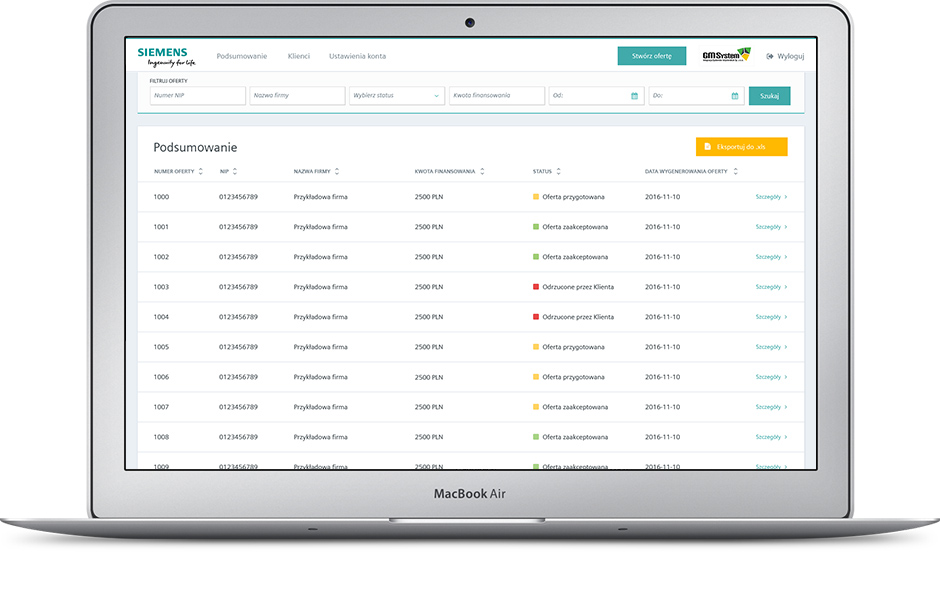
Task: Expand the Wybierz status dropdown
Action: coord(396,96)
